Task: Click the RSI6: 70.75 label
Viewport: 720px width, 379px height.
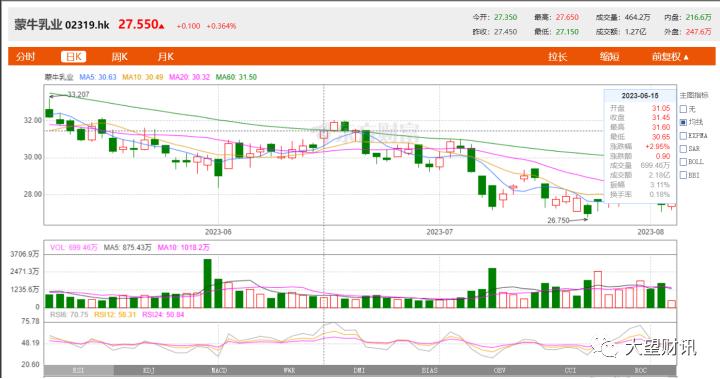Action: click(x=69, y=315)
